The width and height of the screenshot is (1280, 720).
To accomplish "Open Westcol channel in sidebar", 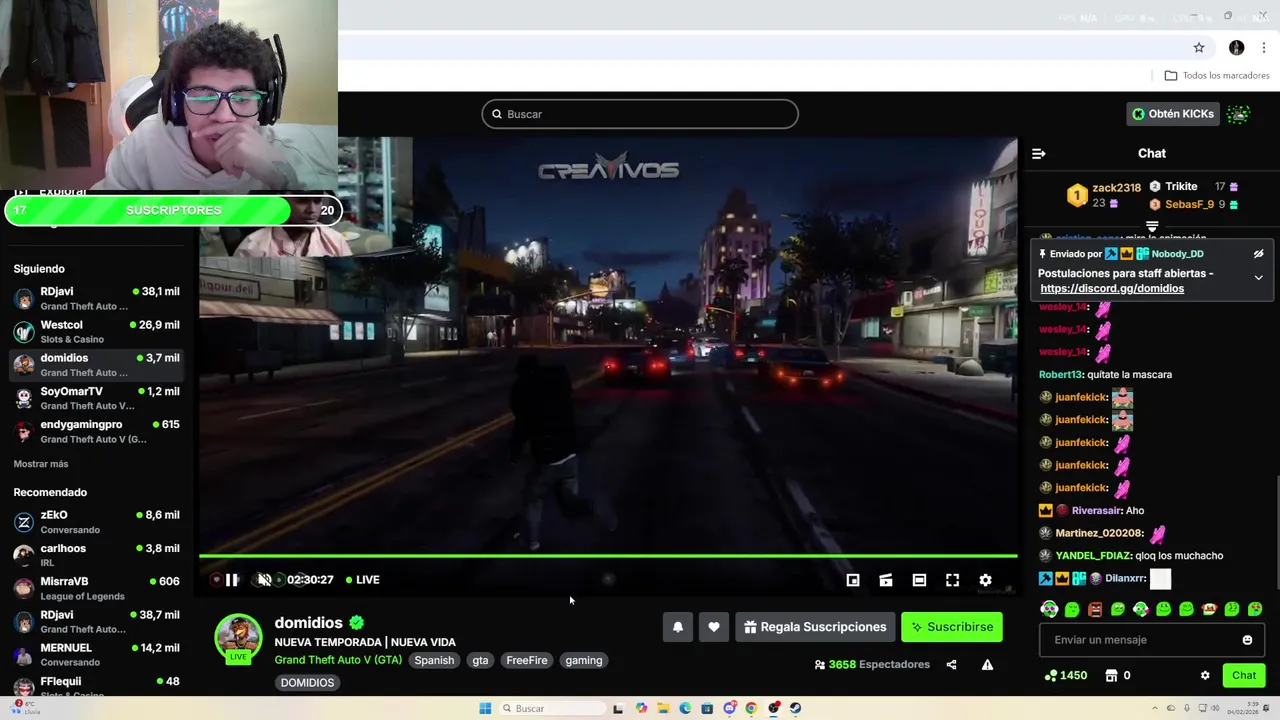I will [x=96, y=331].
